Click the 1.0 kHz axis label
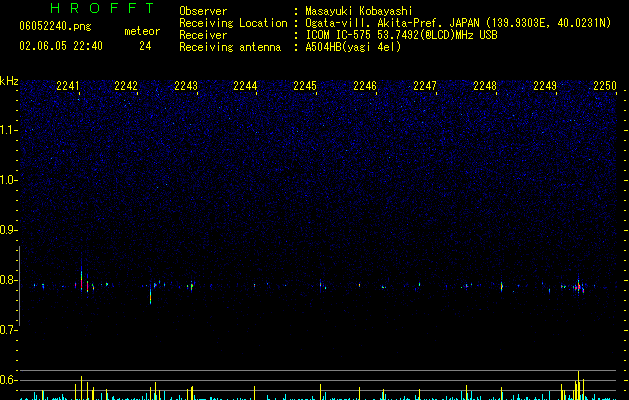629x400 pixels. tap(9, 180)
